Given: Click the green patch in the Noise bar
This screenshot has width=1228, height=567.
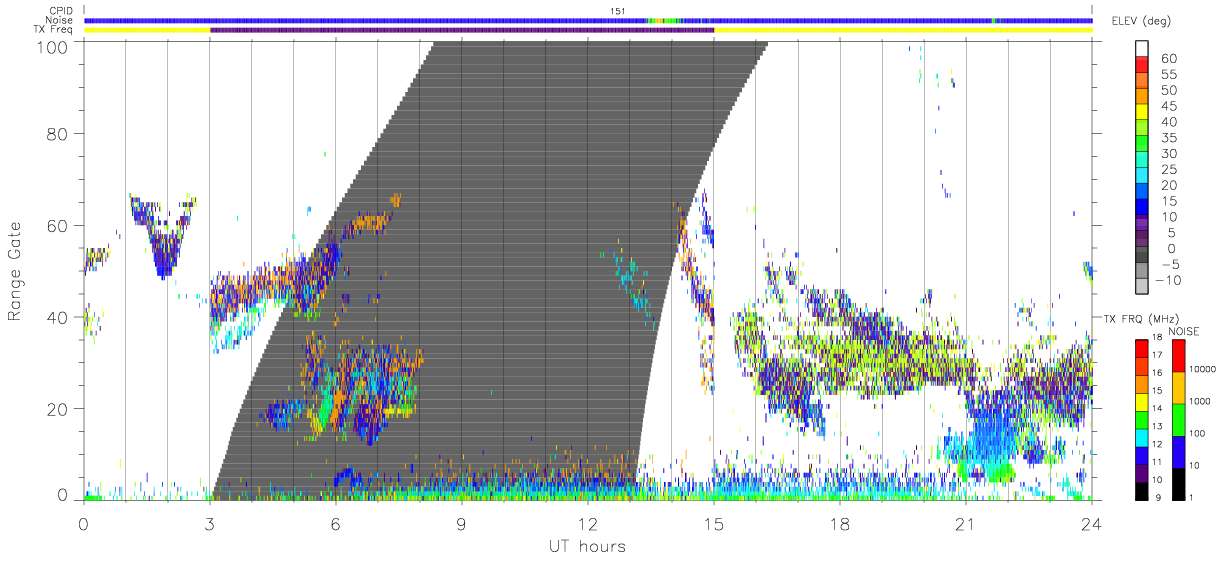Looking at the screenshot, I should (664, 20).
